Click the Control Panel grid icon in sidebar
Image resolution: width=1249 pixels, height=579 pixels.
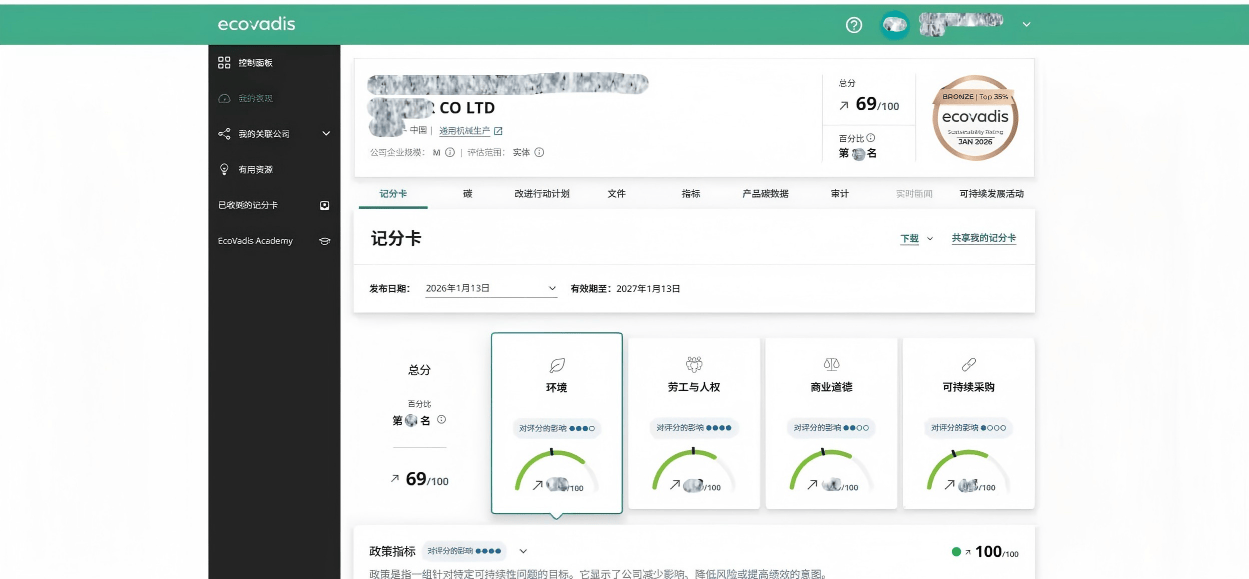[x=224, y=63]
